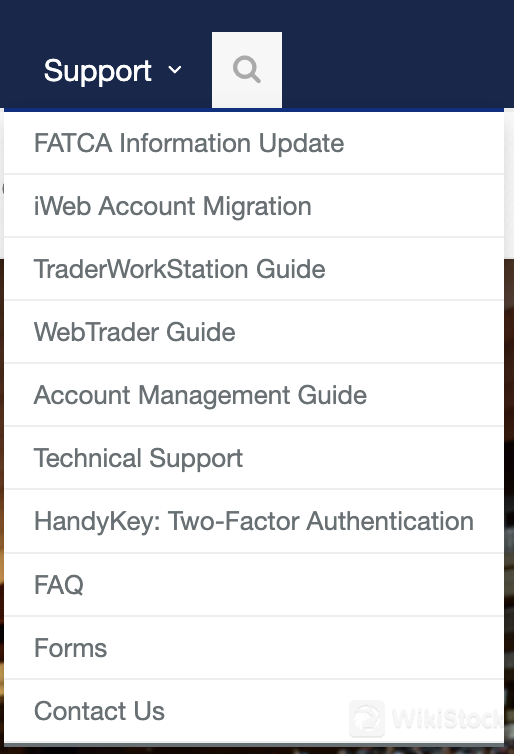Click the gray search button box
Image resolution: width=514 pixels, height=754 pixels.
click(247, 70)
